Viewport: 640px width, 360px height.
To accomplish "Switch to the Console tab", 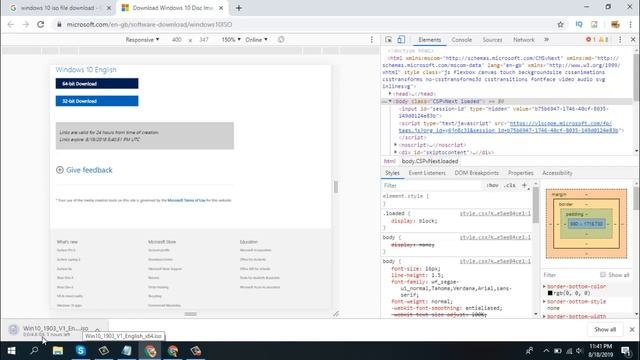I will [462, 40].
